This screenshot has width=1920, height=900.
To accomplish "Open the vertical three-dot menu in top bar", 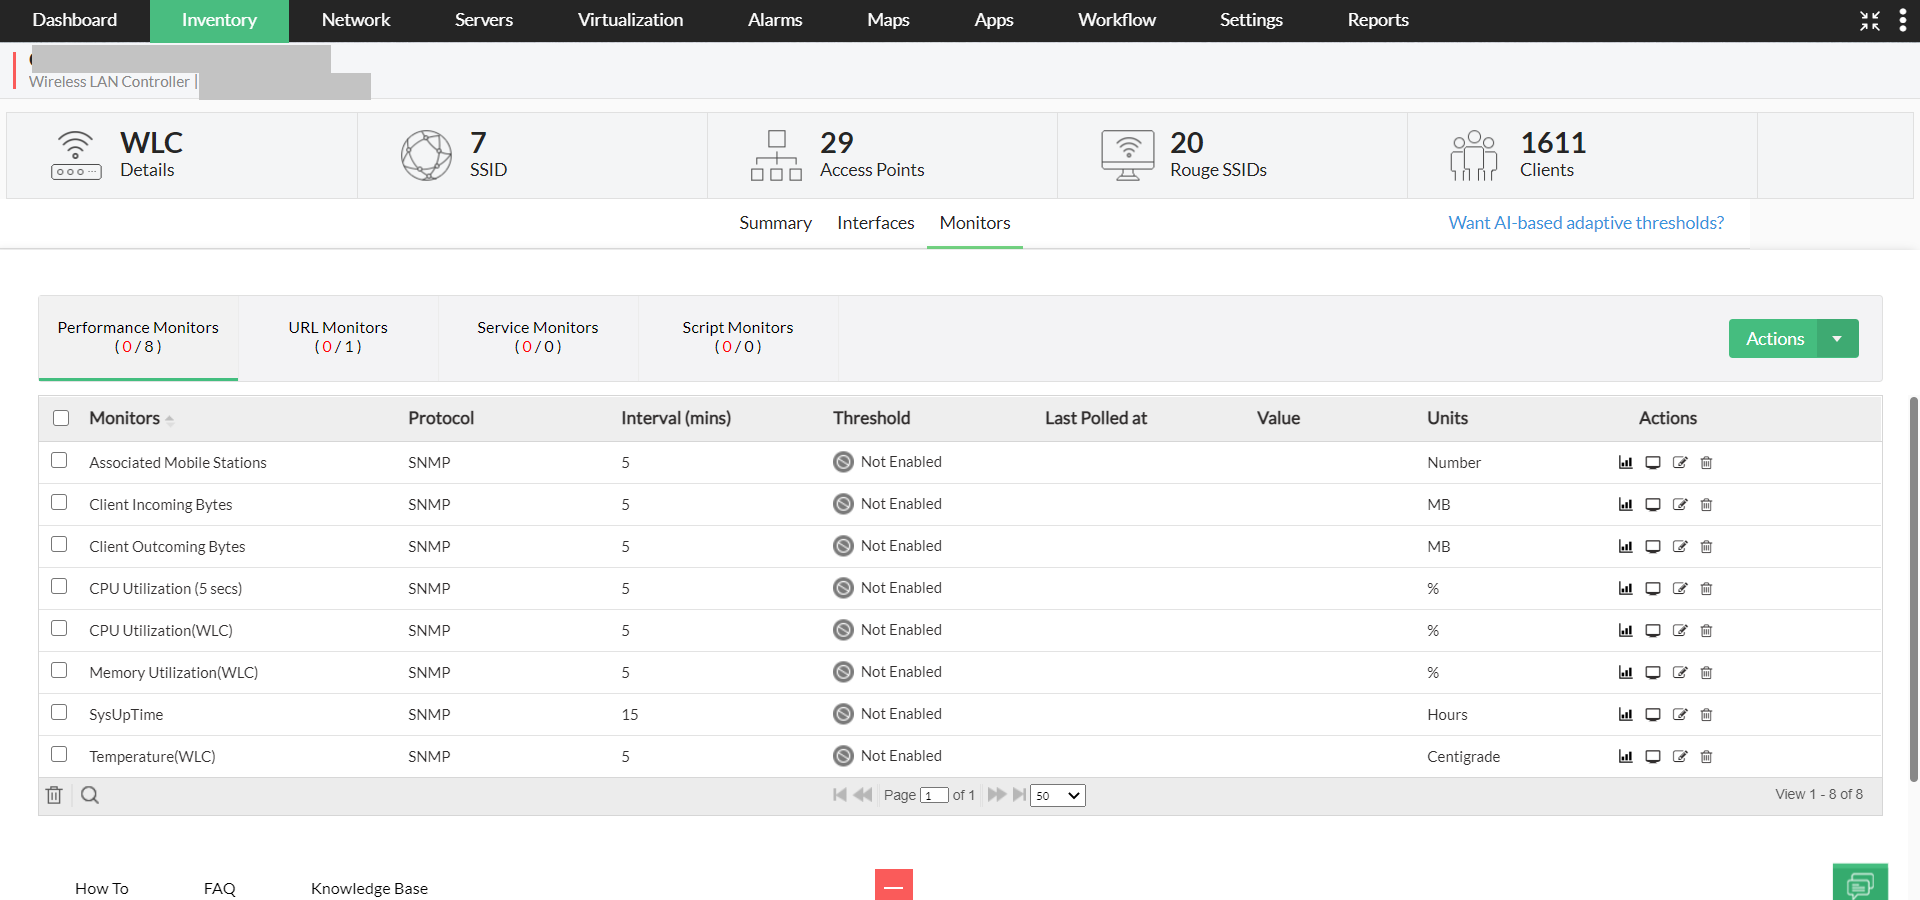I will pyautogui.click(x=1902, y=21).
